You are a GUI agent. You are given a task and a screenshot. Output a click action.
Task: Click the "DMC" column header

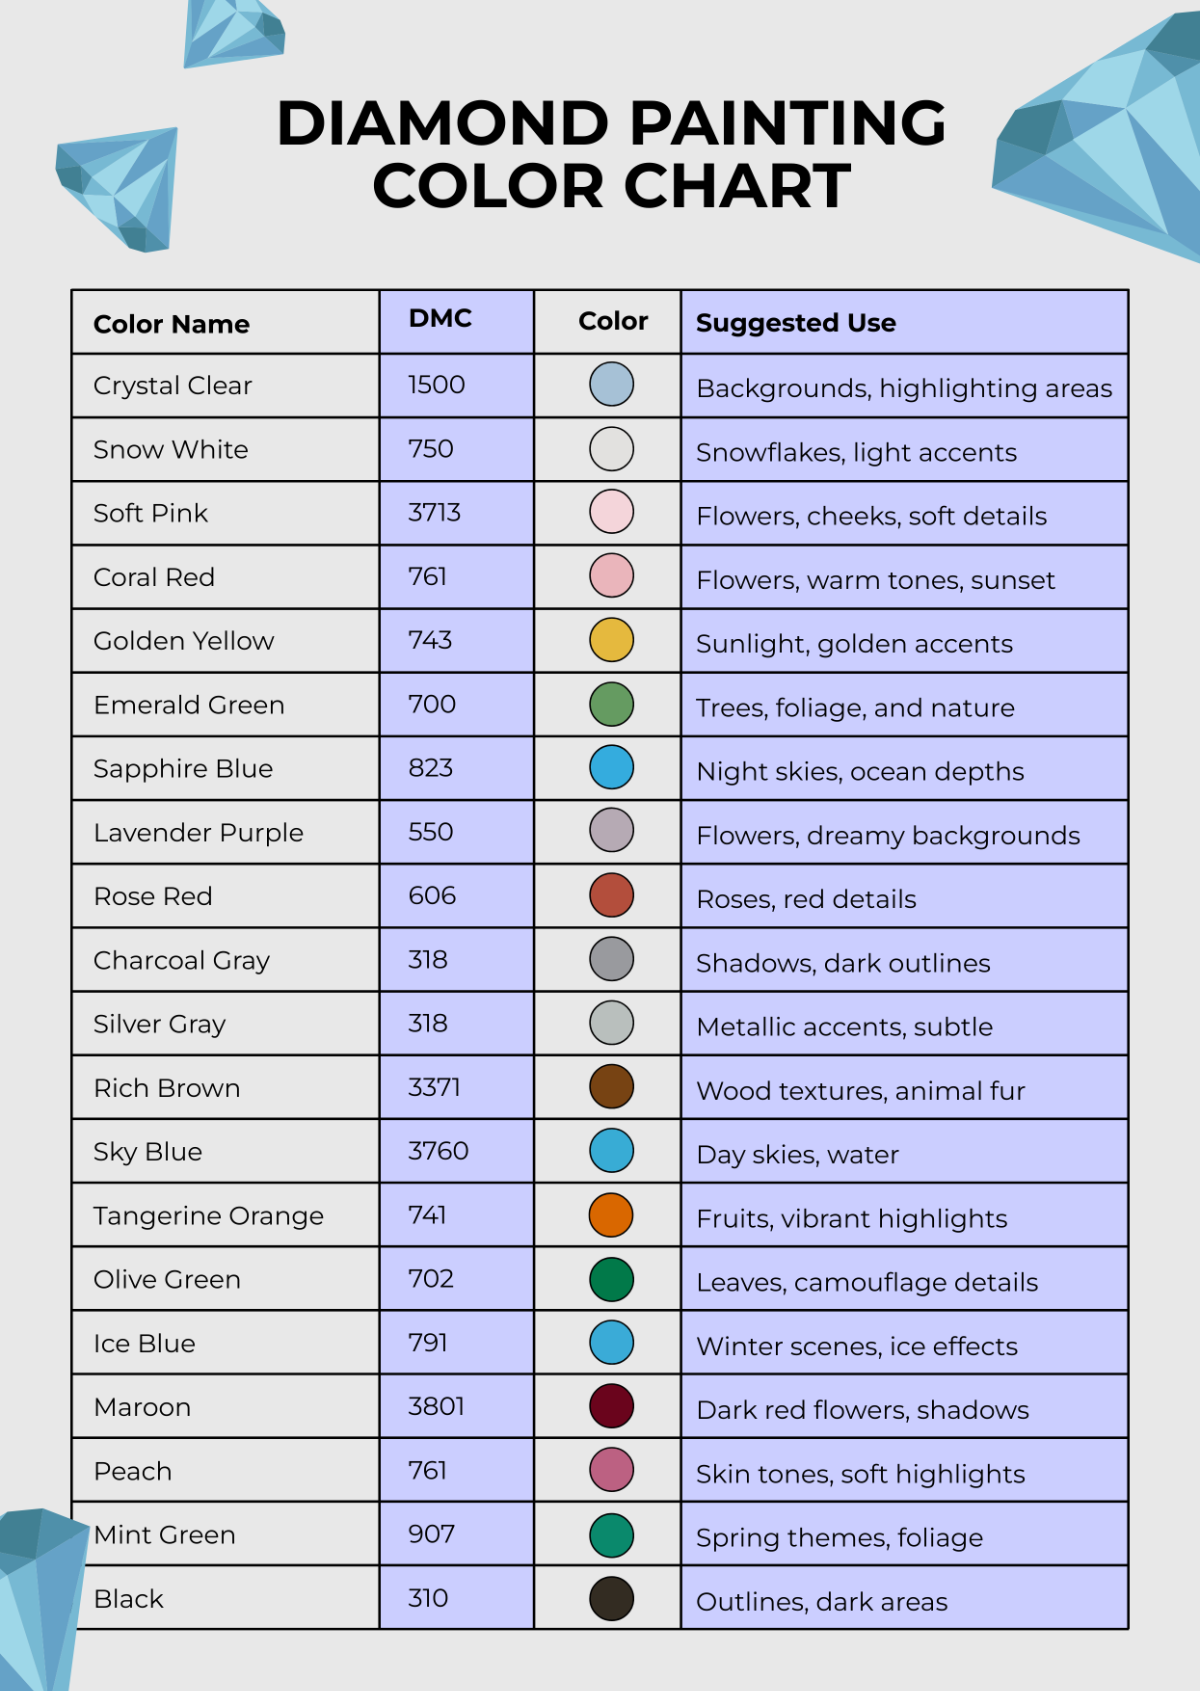[x=440, y=319]
